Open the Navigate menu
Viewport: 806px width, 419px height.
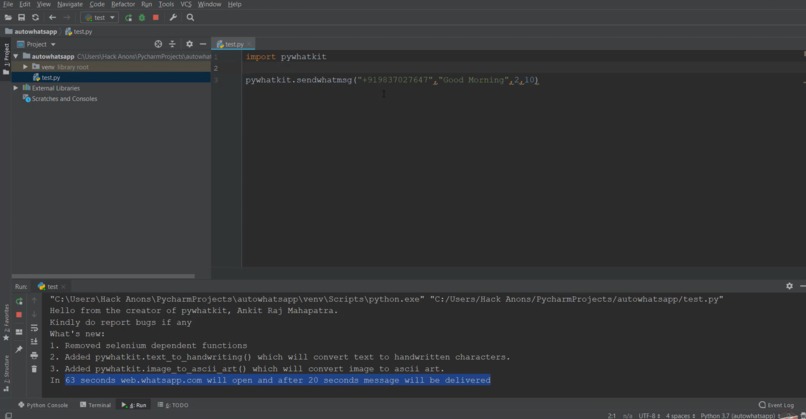coord(70,4)
